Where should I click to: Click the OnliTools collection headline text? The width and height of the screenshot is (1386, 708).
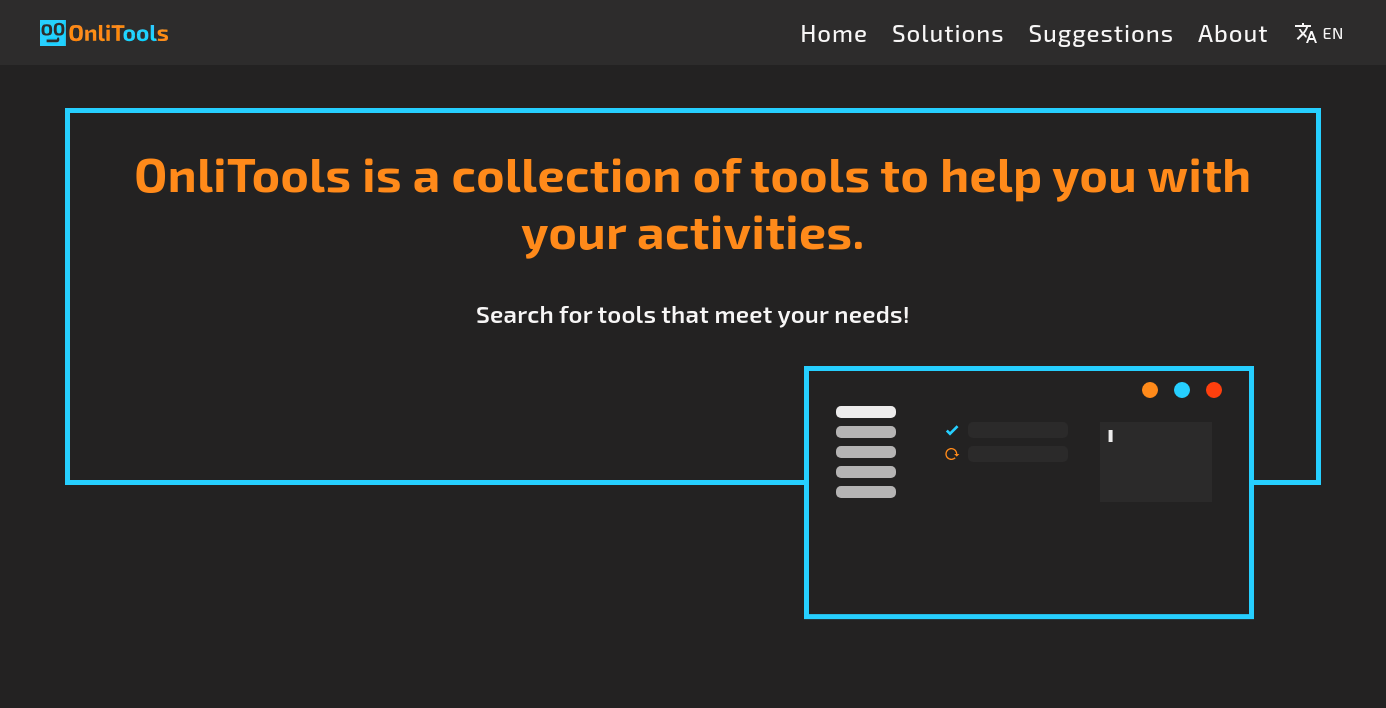(x=693, y=204)
